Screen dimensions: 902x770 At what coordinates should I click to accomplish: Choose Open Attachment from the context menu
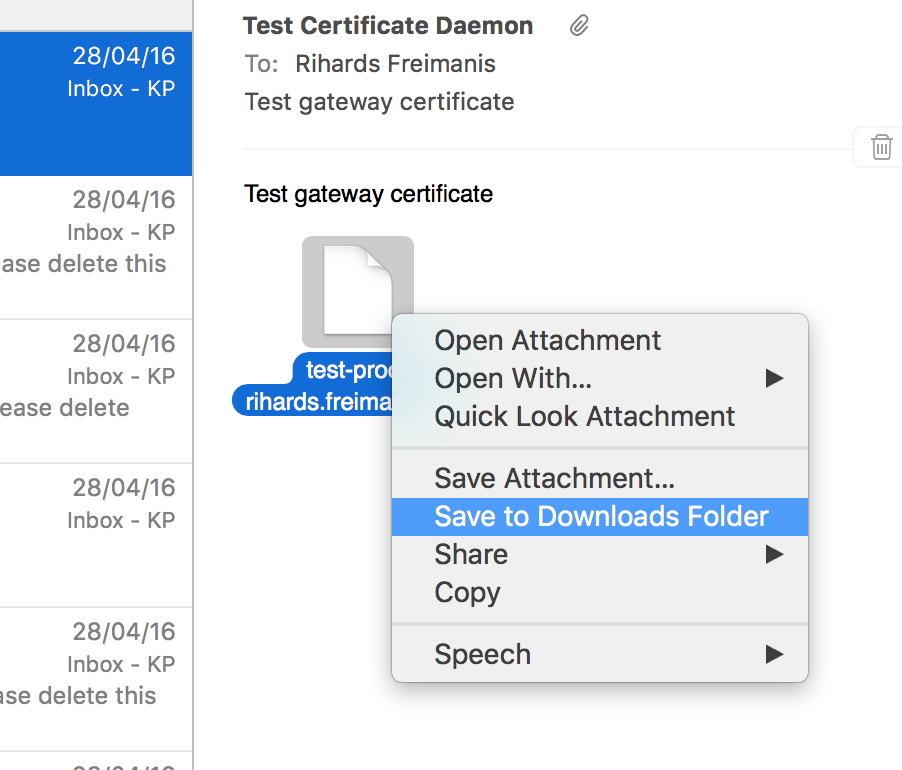click(547, 341)
